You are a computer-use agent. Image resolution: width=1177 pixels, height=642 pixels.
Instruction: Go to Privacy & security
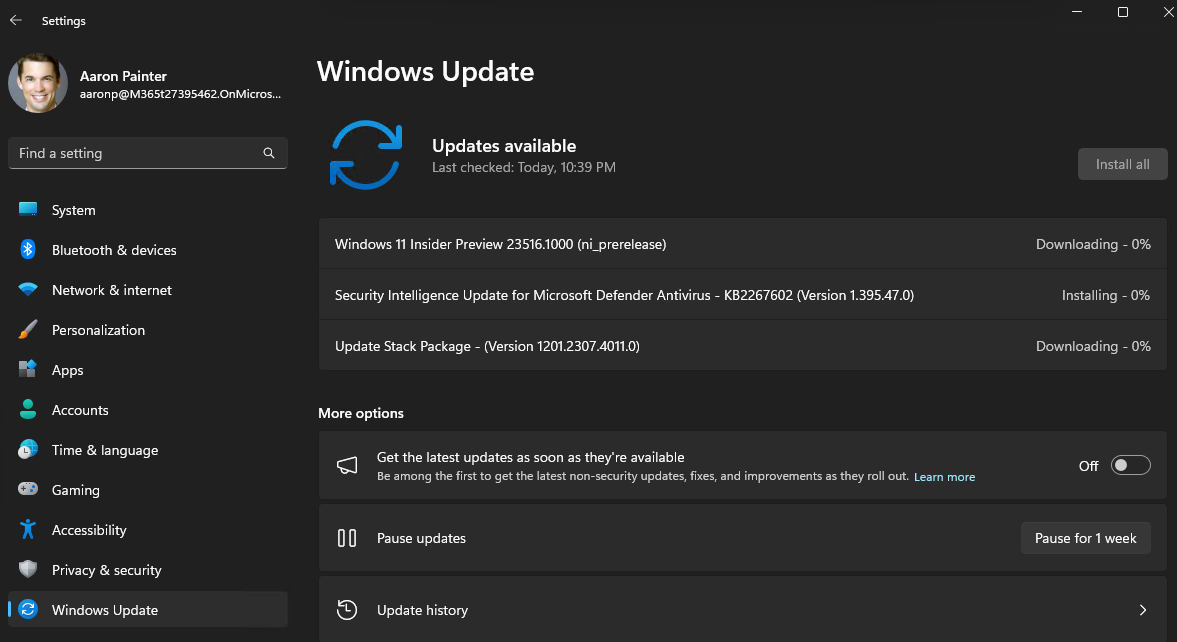(x=148, y=570)
